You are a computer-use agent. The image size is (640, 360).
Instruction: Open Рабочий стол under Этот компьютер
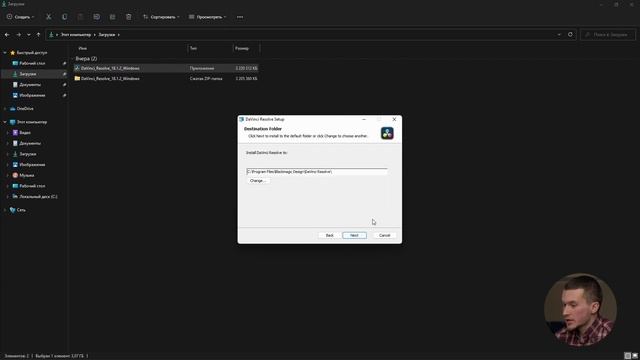[29, 186]
